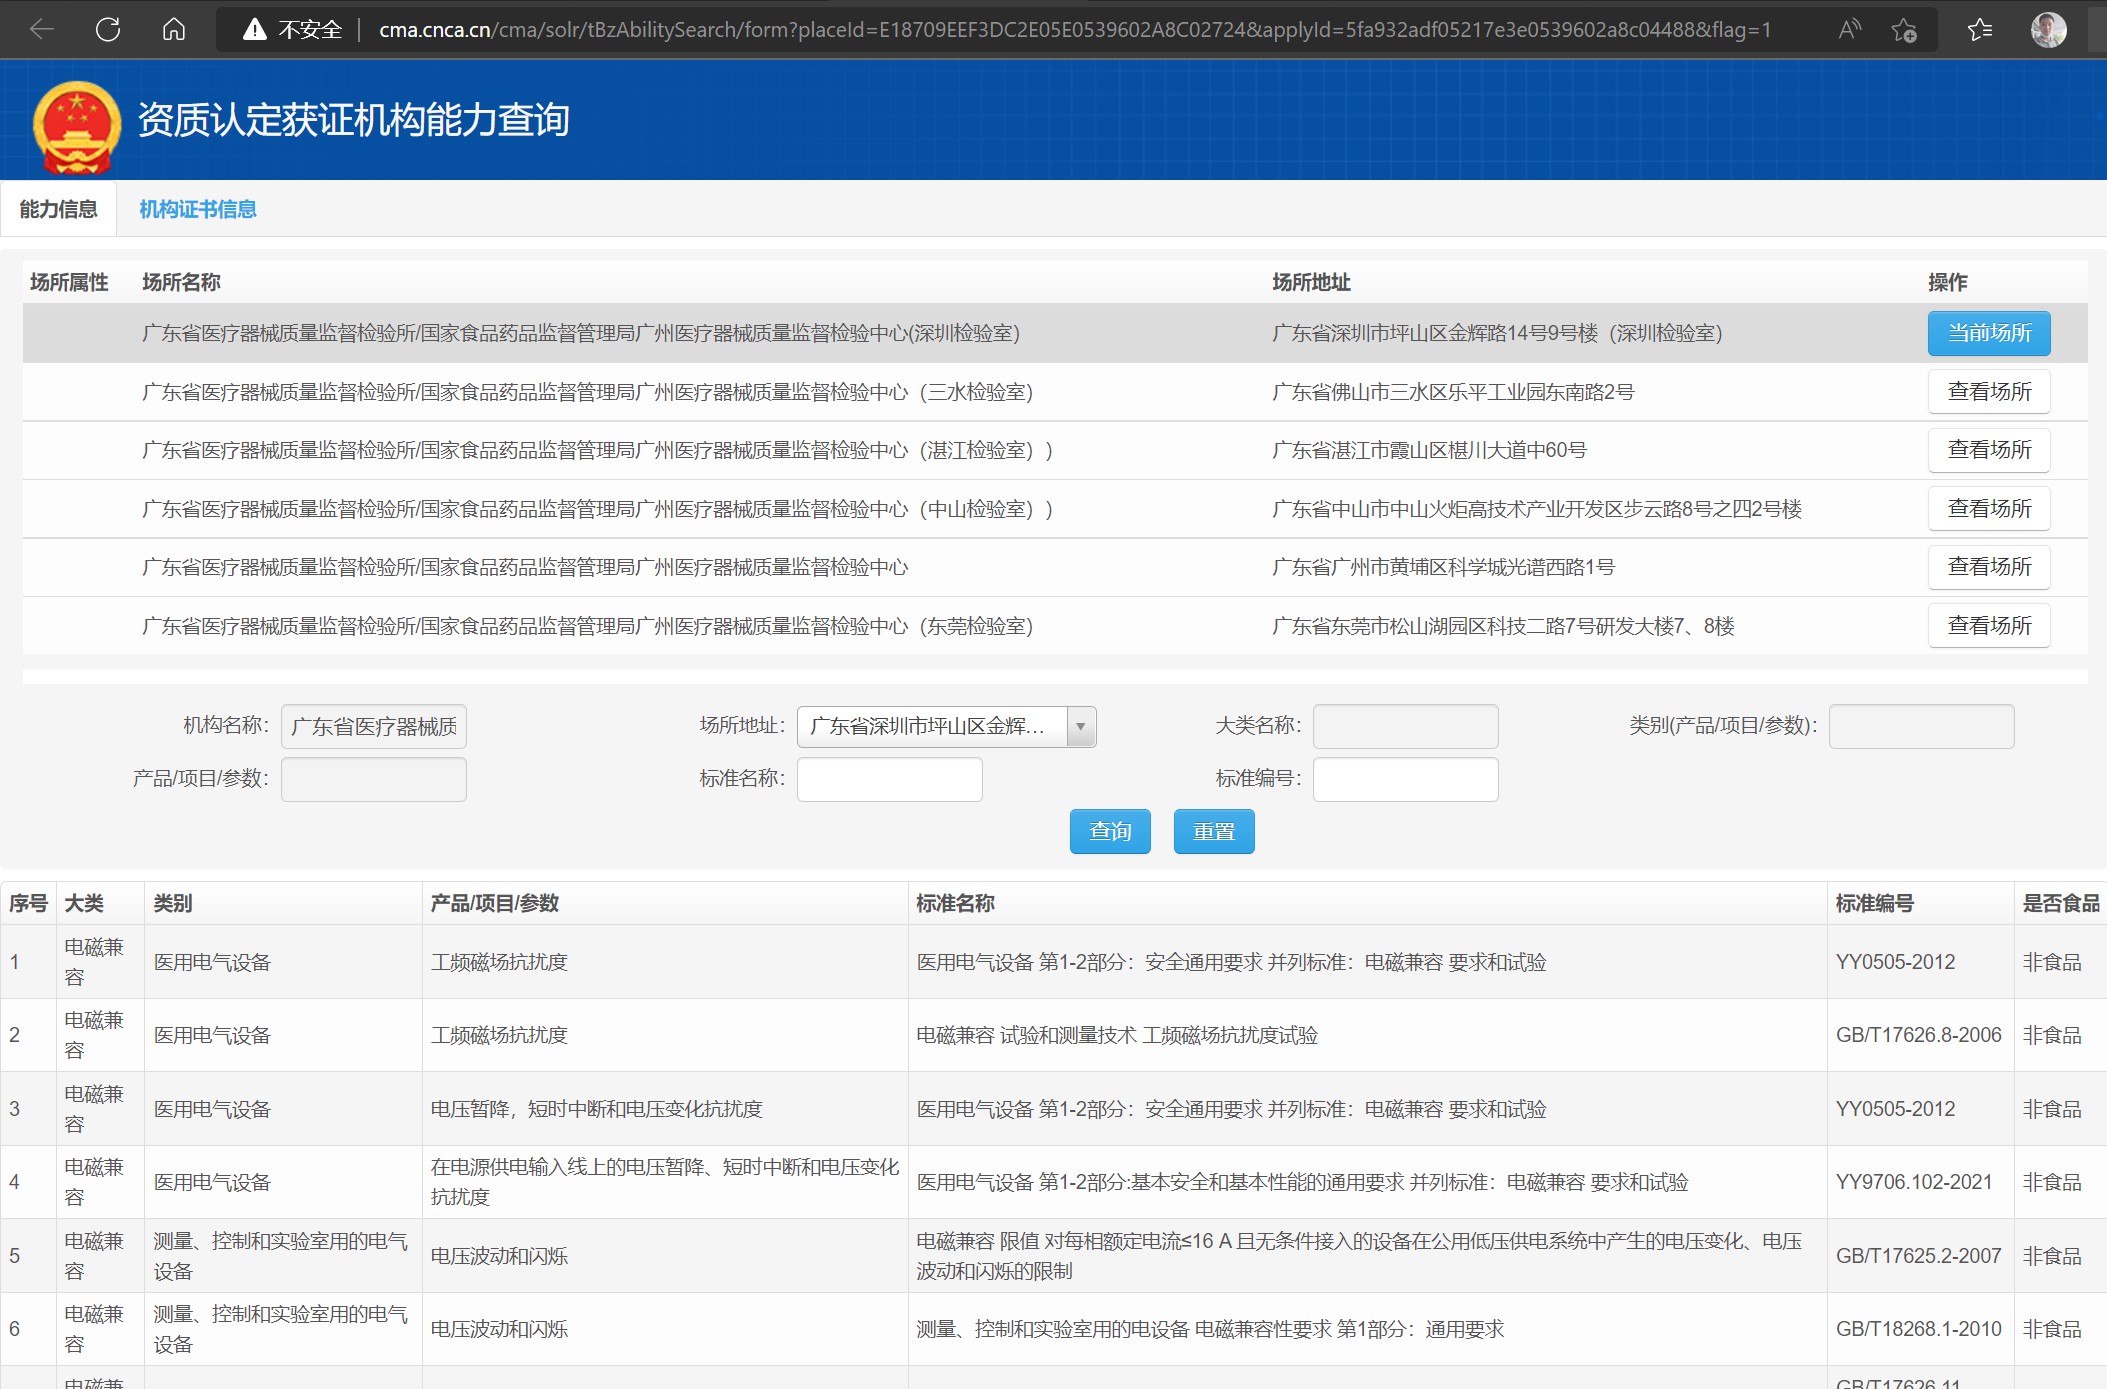2107x1389 pixels.
Task: Click the 序号 column header
Action: click(28, 904)
